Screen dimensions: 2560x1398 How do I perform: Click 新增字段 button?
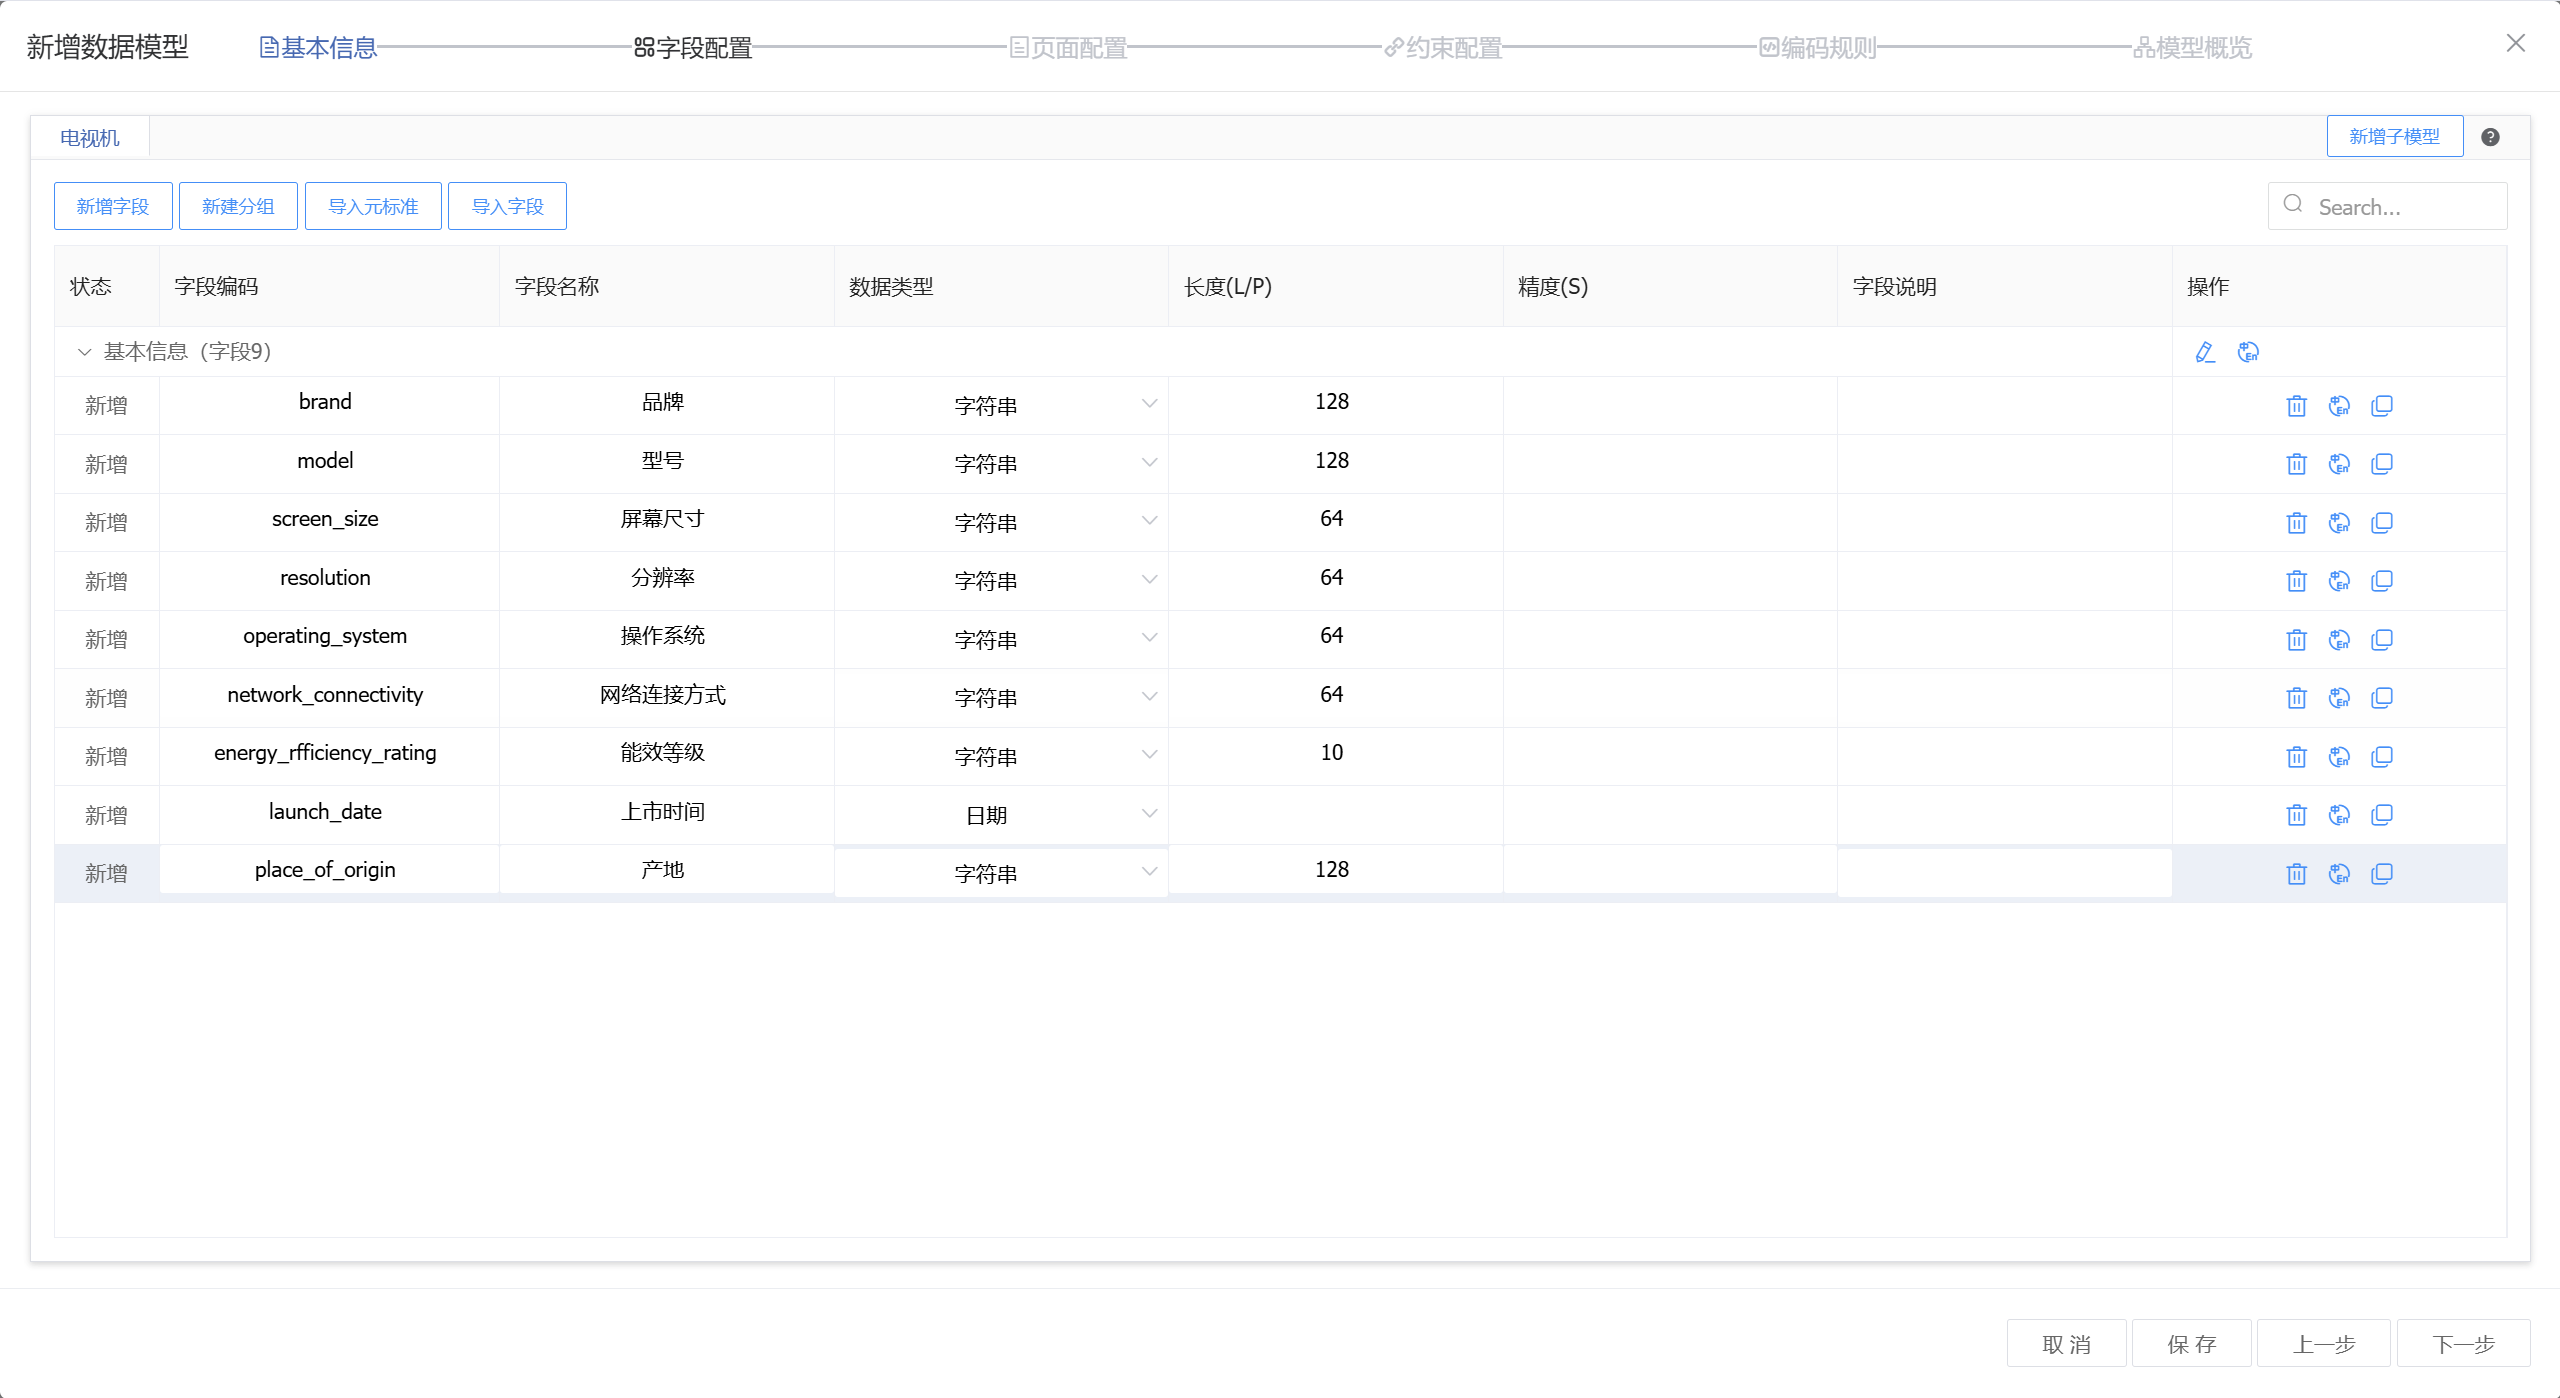tap(113, 206)
